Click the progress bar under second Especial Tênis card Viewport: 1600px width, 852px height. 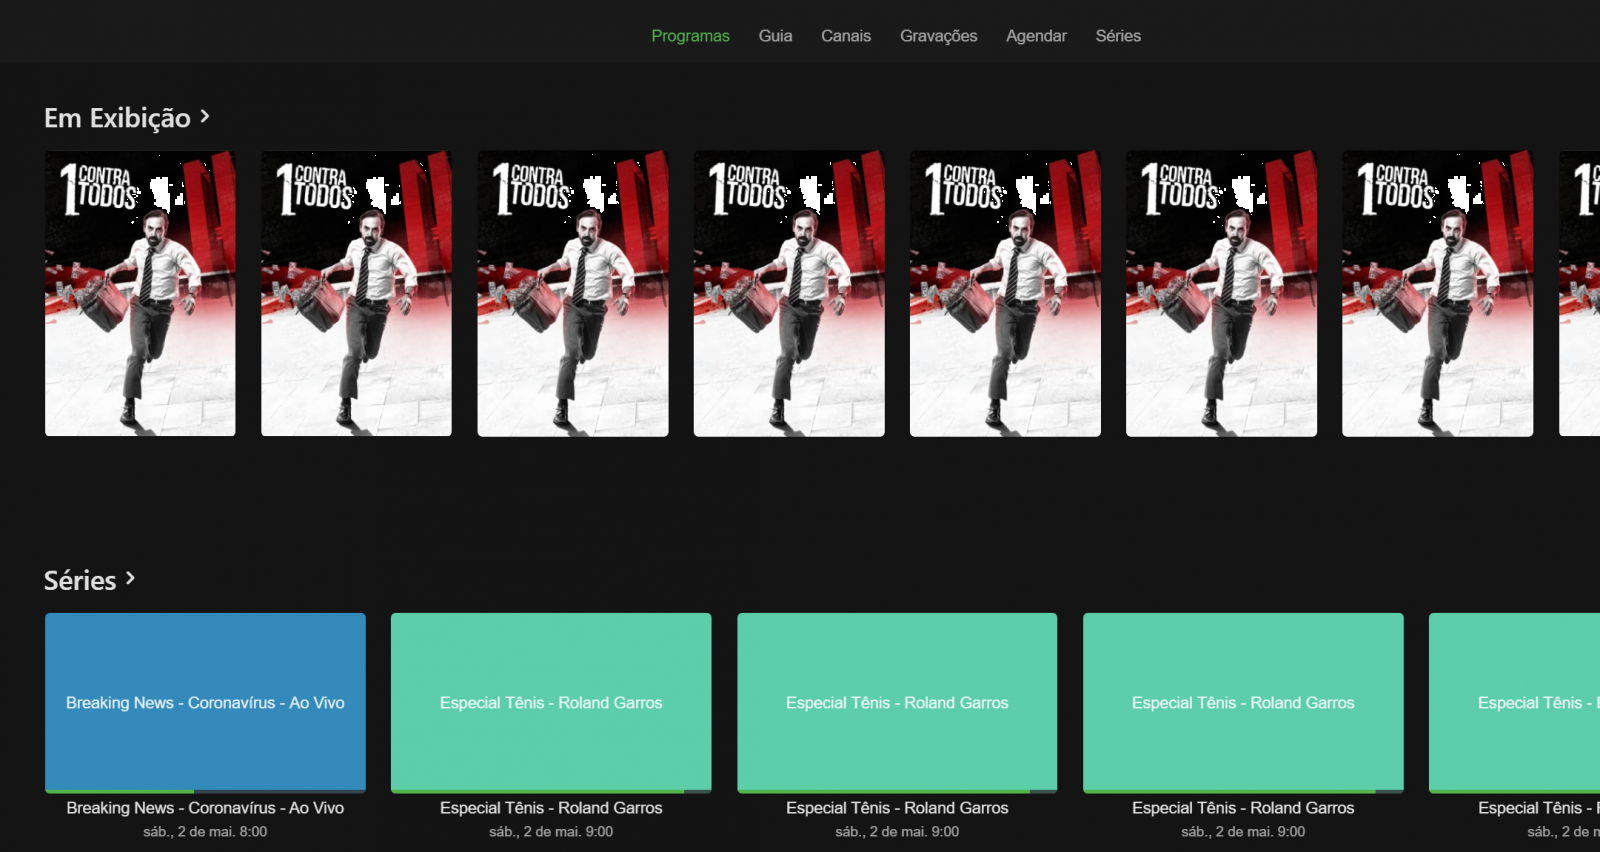click(897, 791)
